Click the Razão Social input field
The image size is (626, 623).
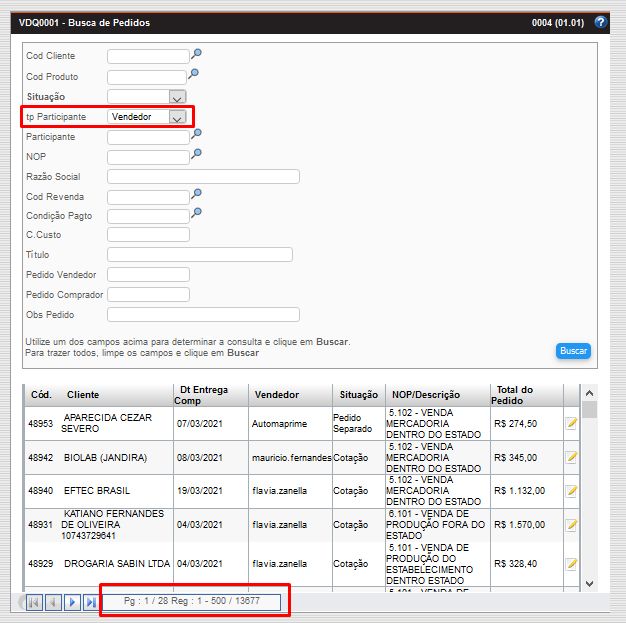click(x=203, y=177)
